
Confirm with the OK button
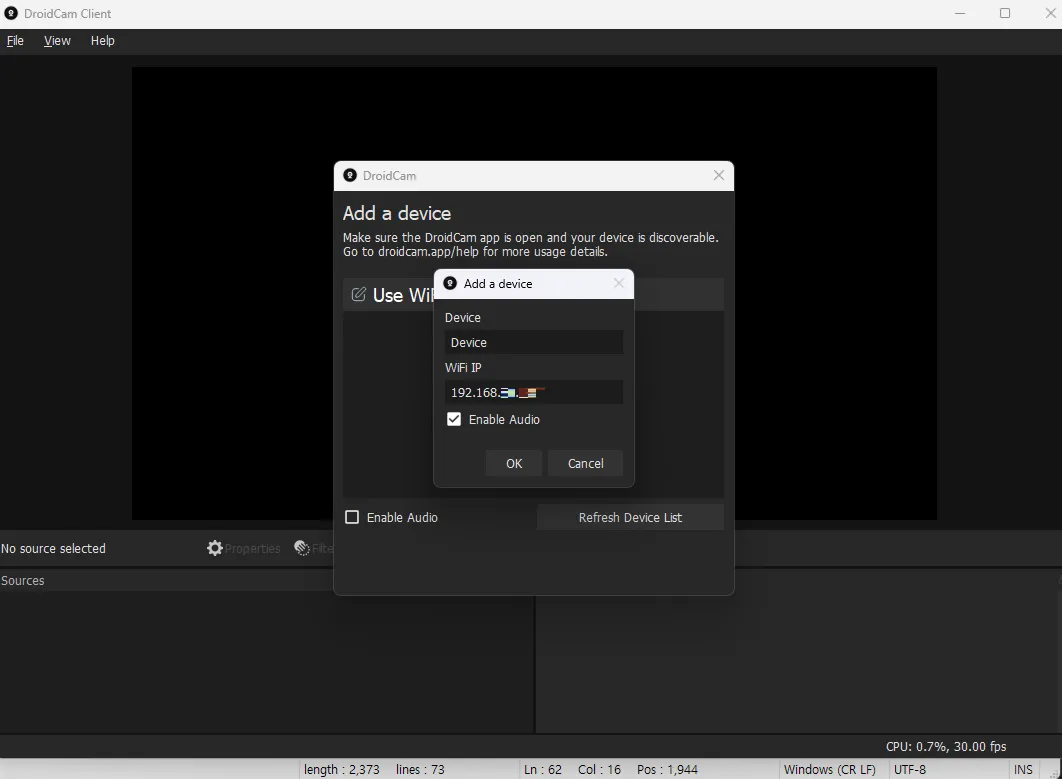point(513,463)
